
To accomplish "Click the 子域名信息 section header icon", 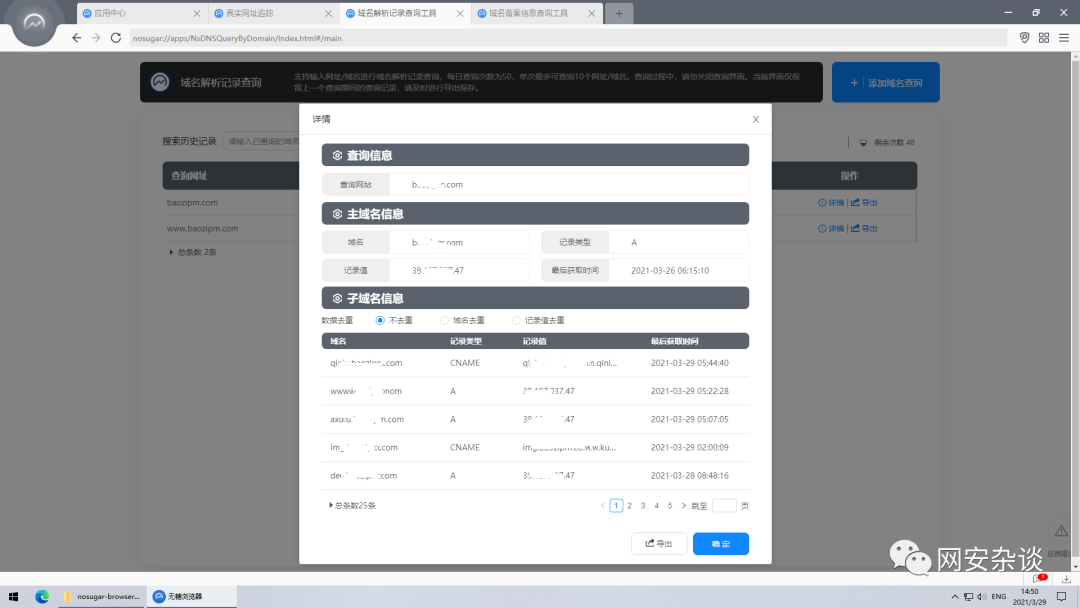I will pos(338,298).
